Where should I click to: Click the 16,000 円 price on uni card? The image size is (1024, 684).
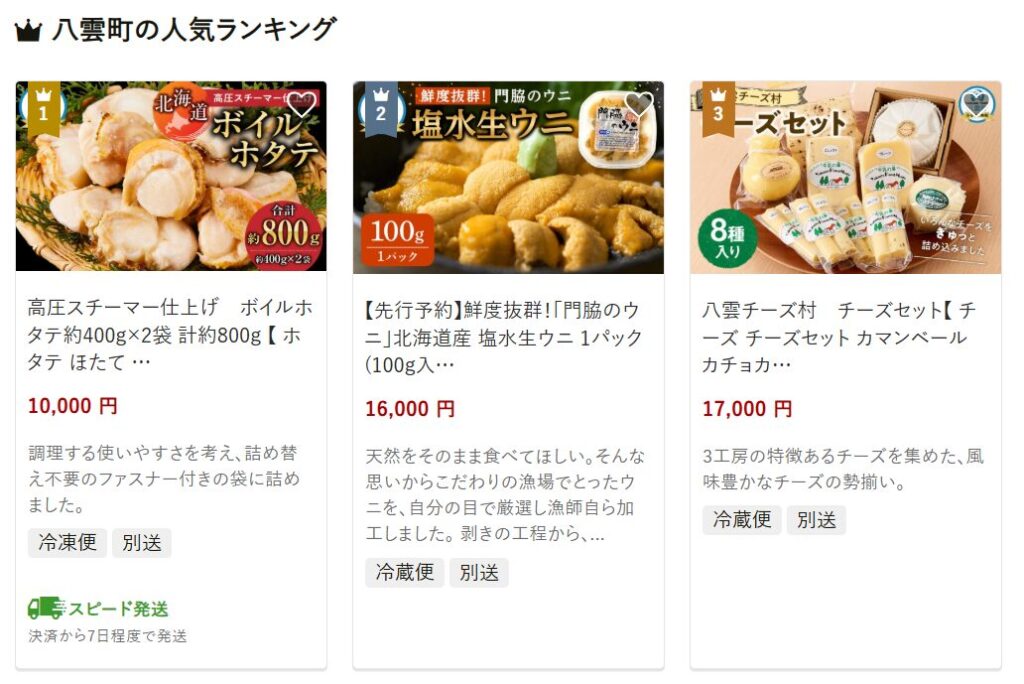(410, 409)
